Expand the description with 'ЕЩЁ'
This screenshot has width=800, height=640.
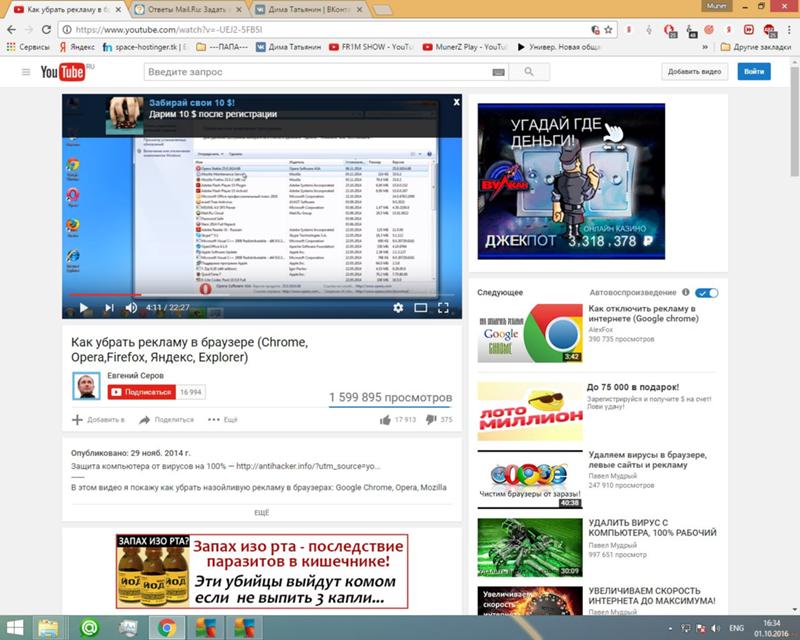(x=262, y=512)
